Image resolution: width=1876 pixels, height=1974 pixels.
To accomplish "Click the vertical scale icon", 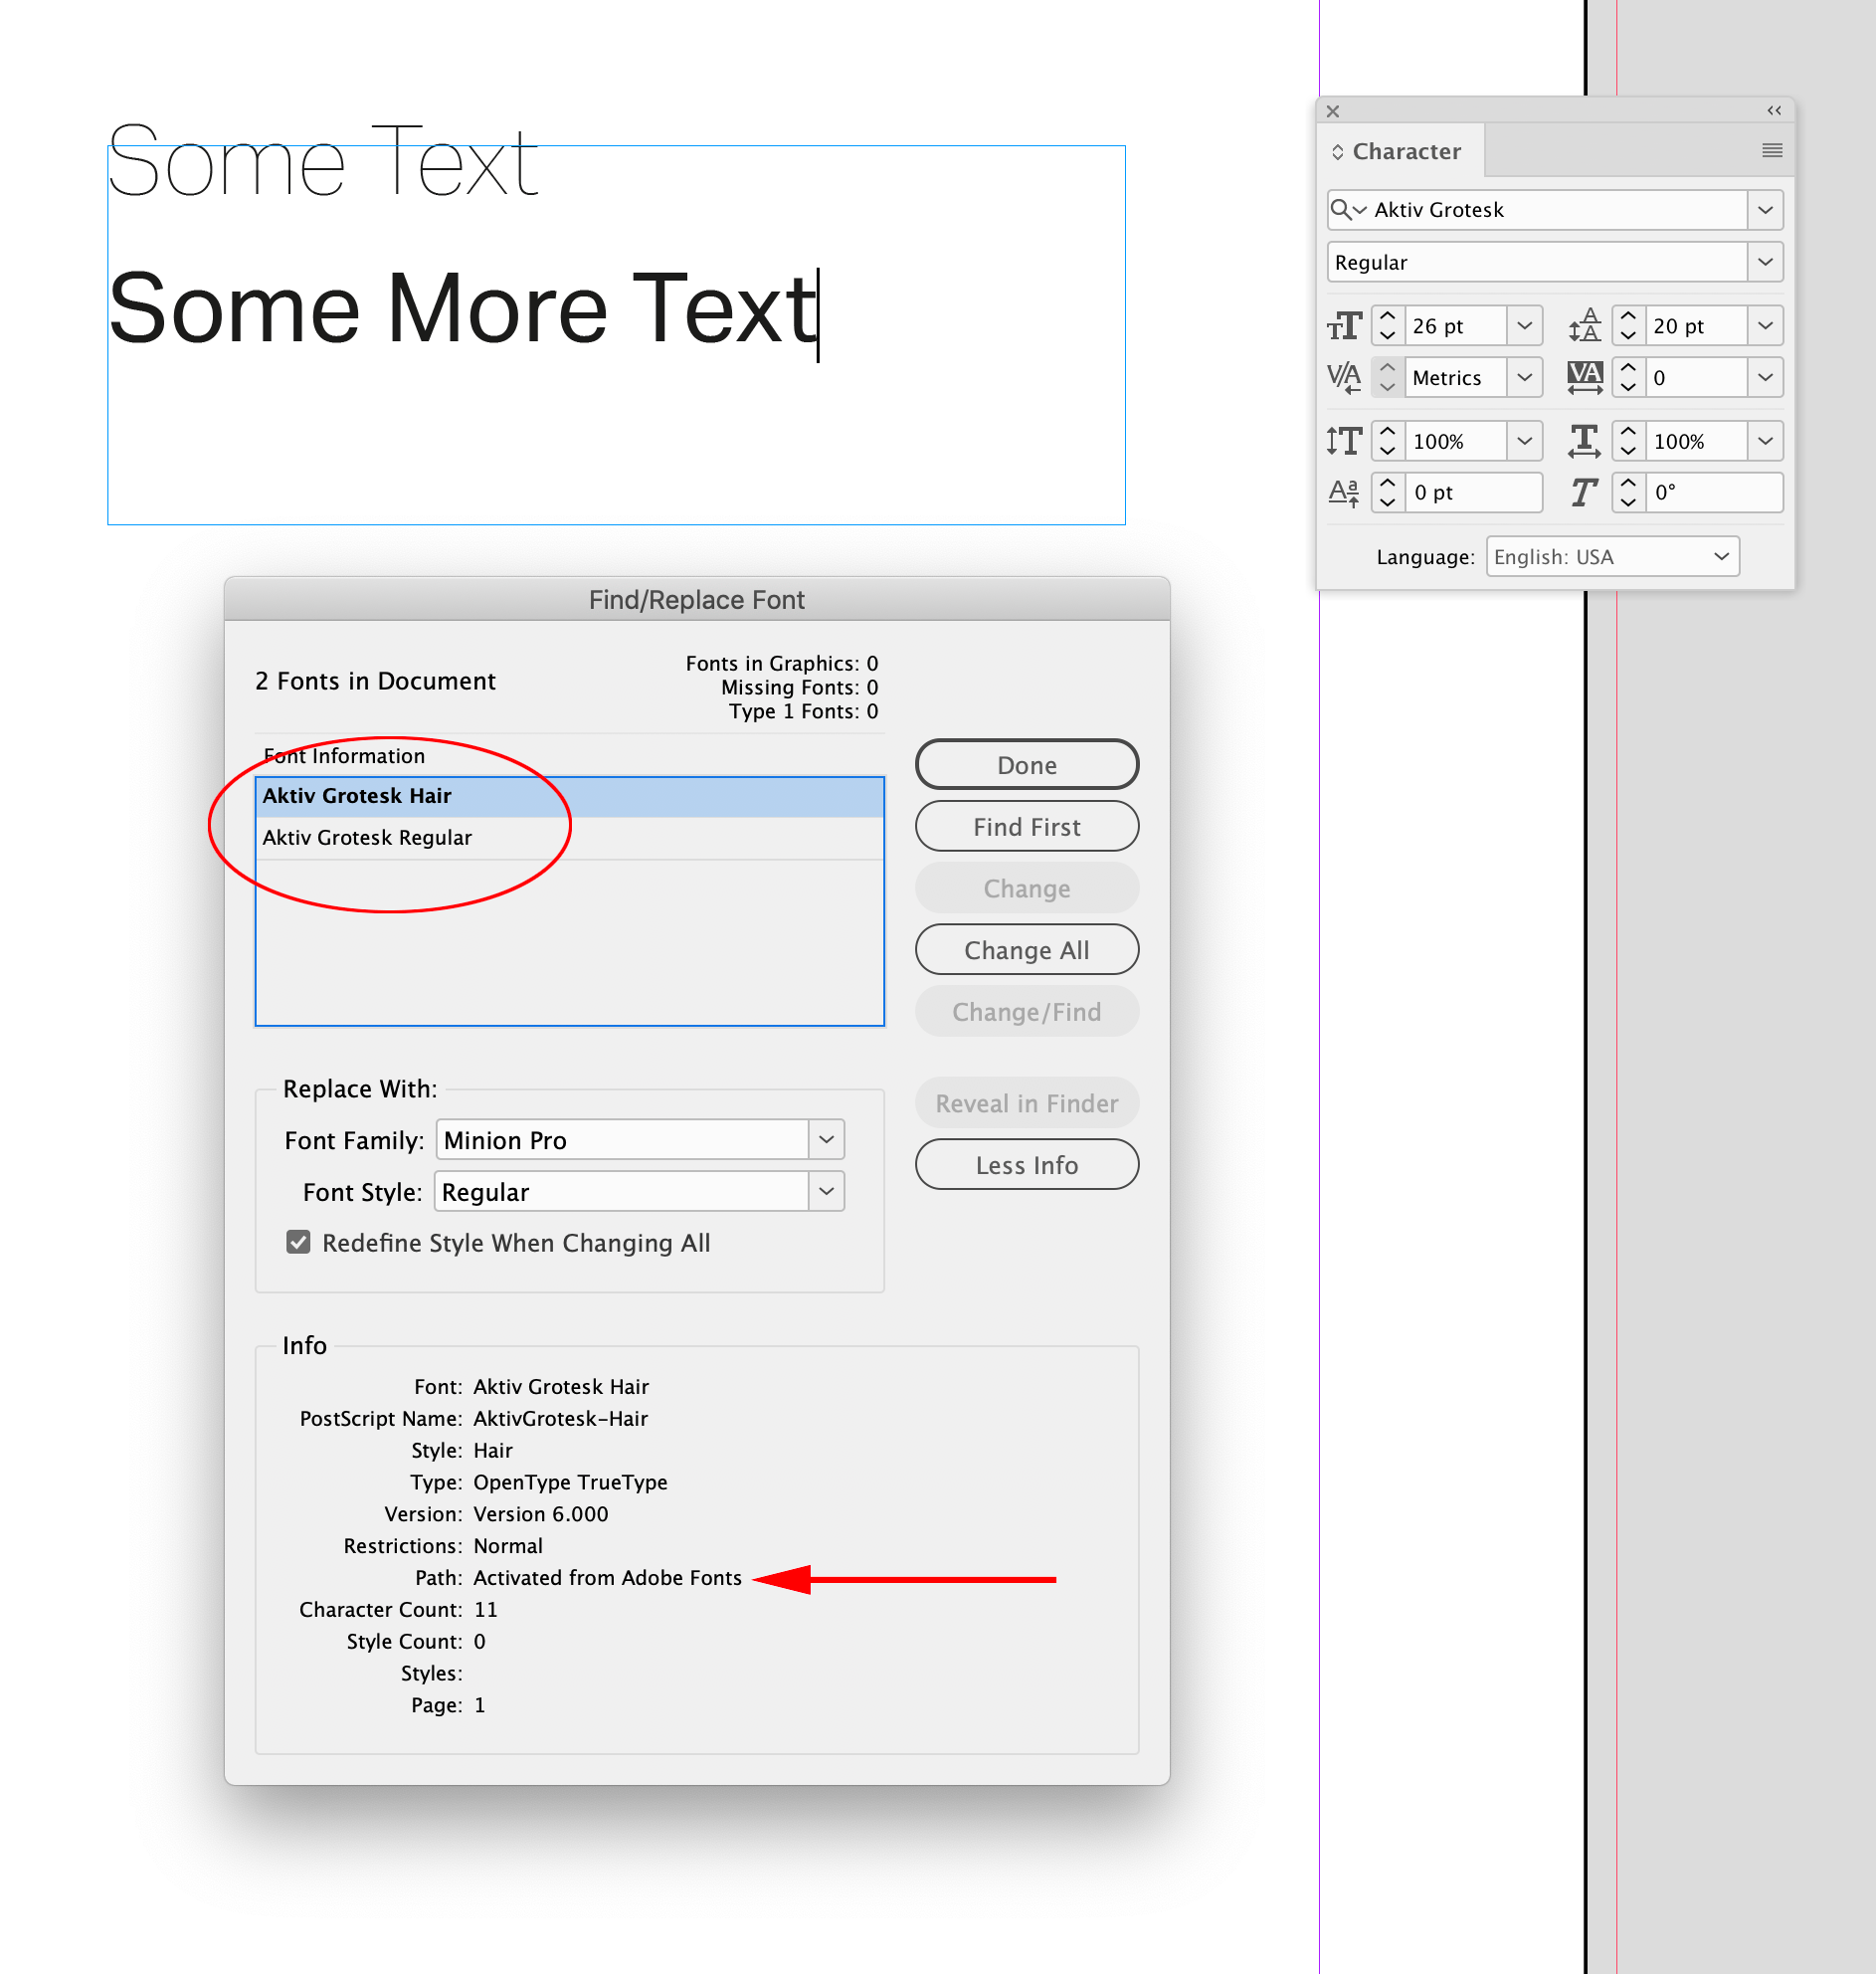I will (x=1344, y=440).
